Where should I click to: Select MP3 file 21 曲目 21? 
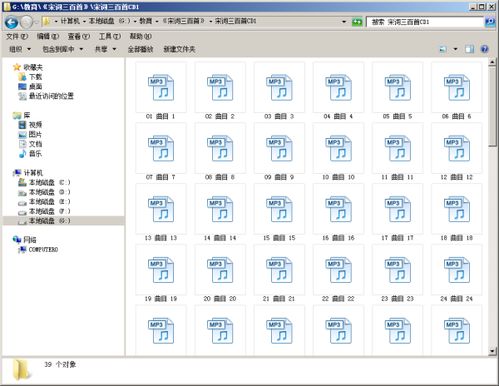(279, 273)
